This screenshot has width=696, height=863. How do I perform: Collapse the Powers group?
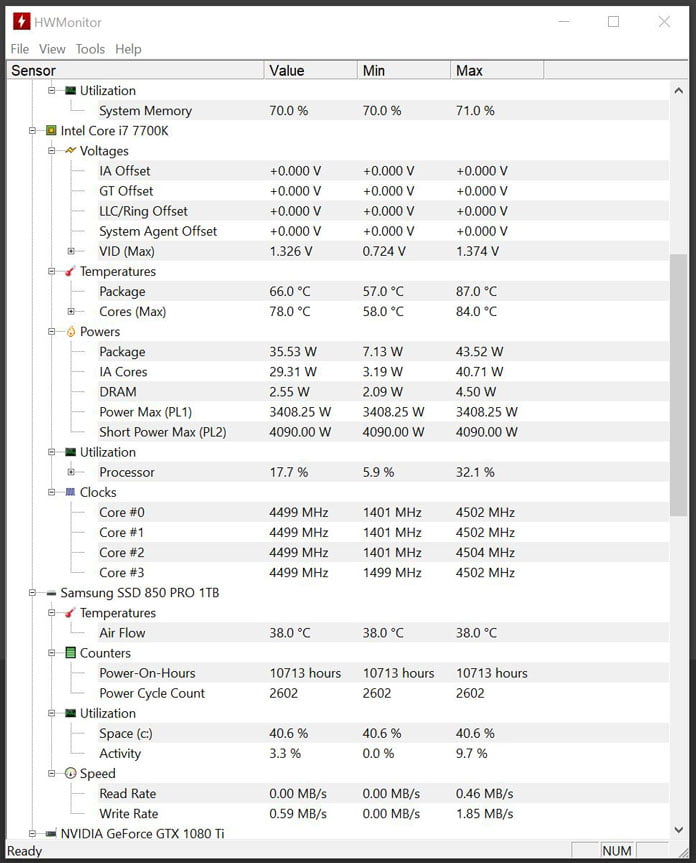coord(52,331)
